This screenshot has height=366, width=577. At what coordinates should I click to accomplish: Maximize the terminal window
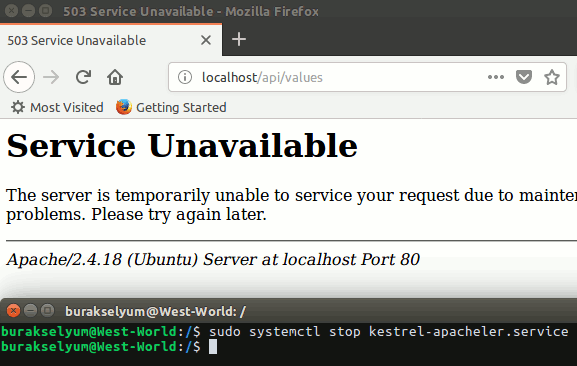[47, 311]
